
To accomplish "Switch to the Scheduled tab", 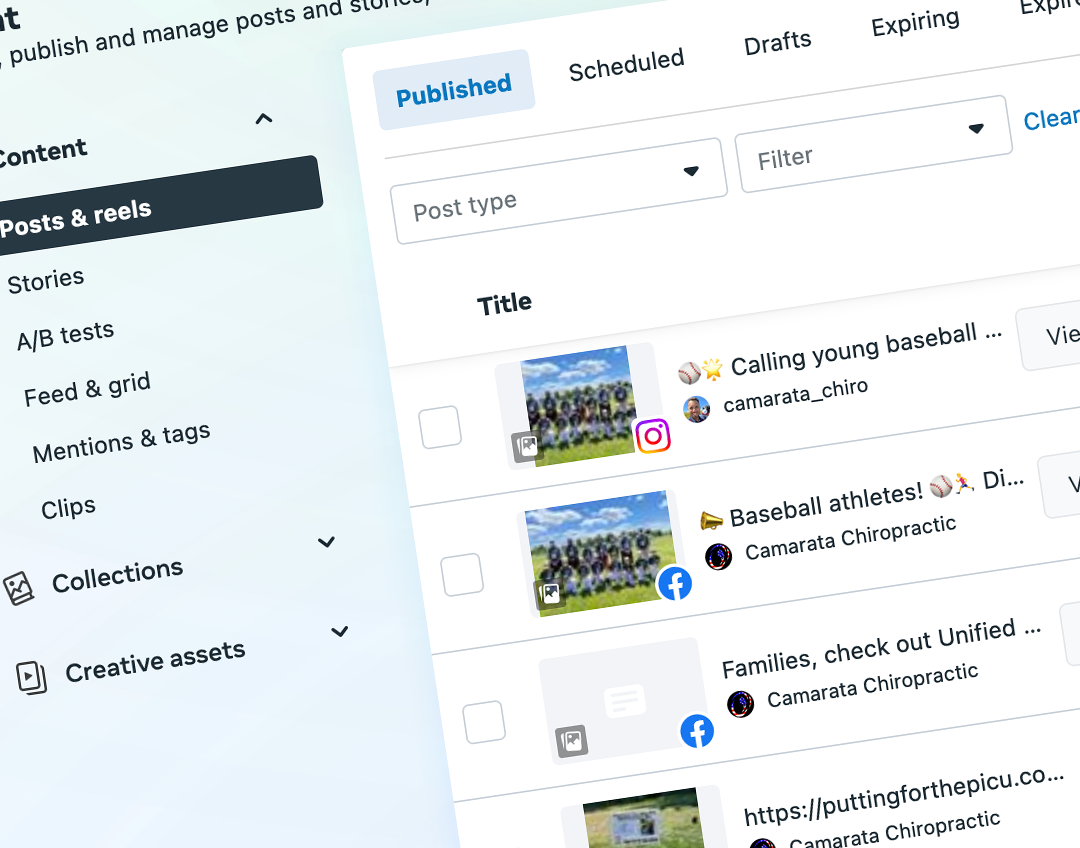I will [x=626, y=62].
